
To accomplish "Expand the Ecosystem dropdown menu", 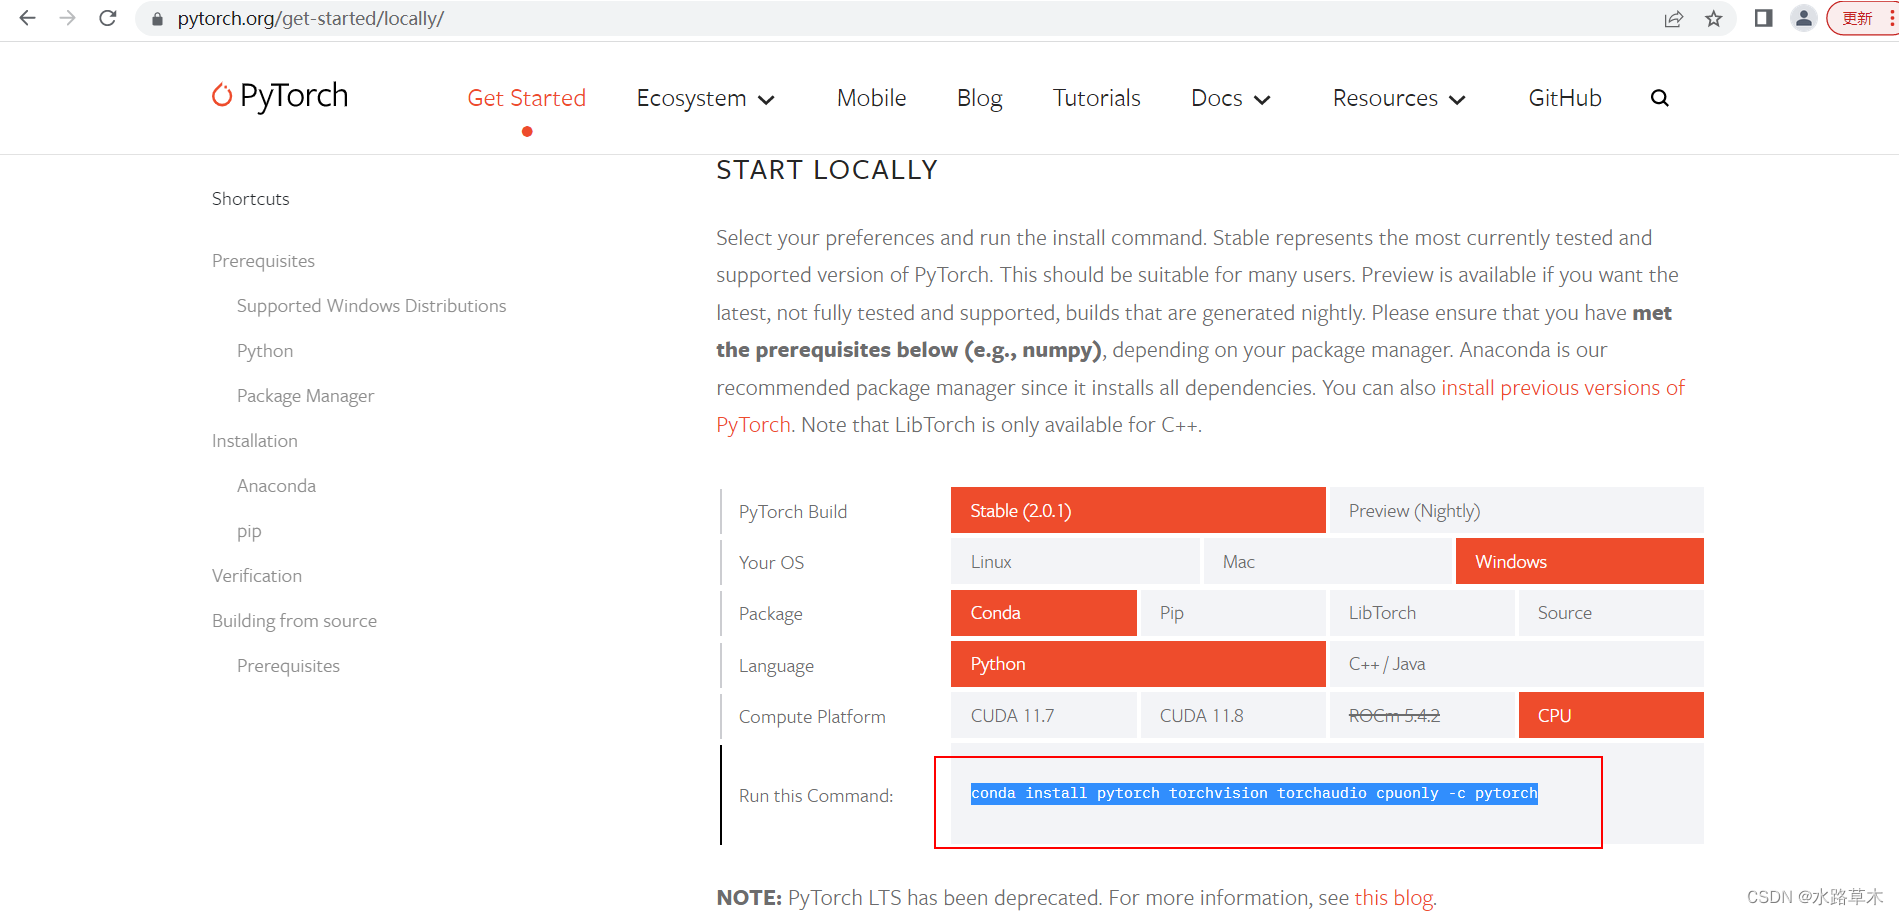I will (706, 98).
